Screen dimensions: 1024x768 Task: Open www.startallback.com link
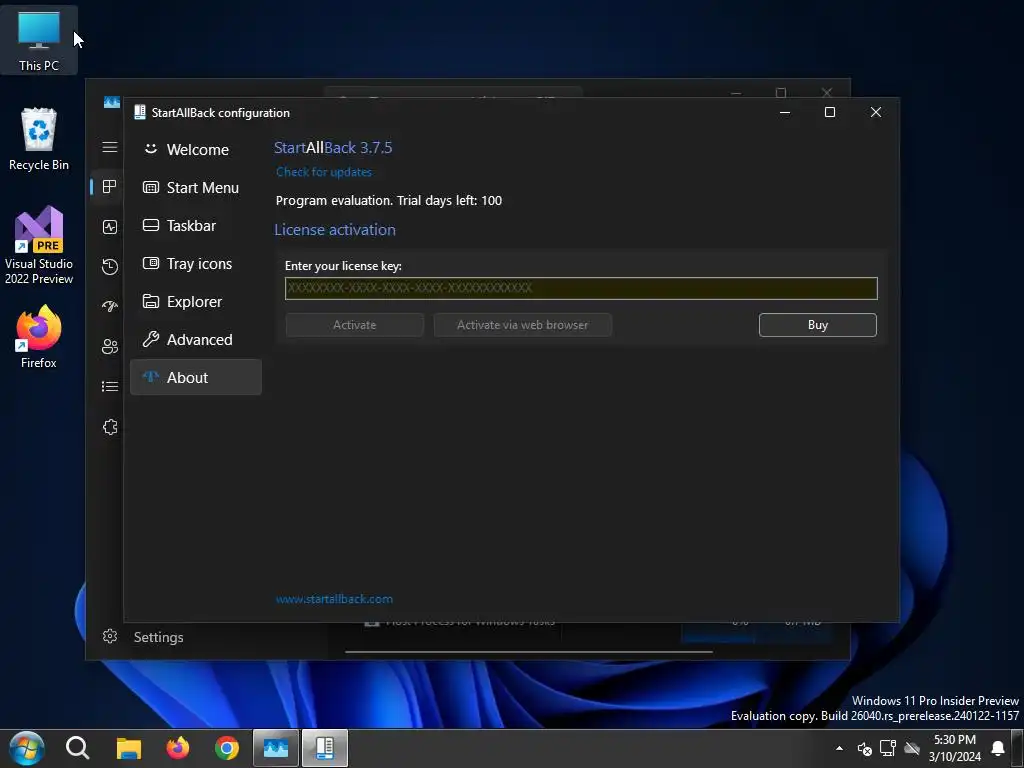(334, 599)
